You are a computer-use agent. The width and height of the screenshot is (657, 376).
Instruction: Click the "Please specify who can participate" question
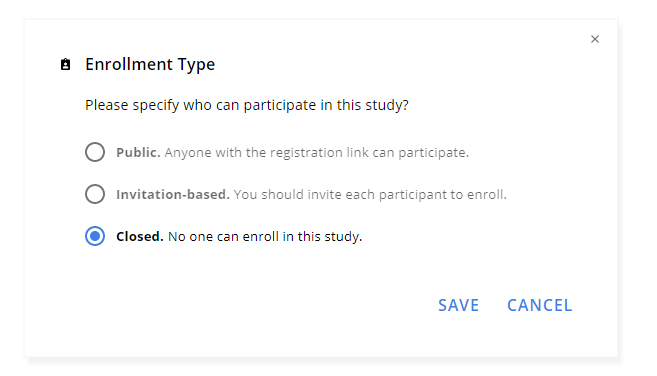[x=247, y=105]
